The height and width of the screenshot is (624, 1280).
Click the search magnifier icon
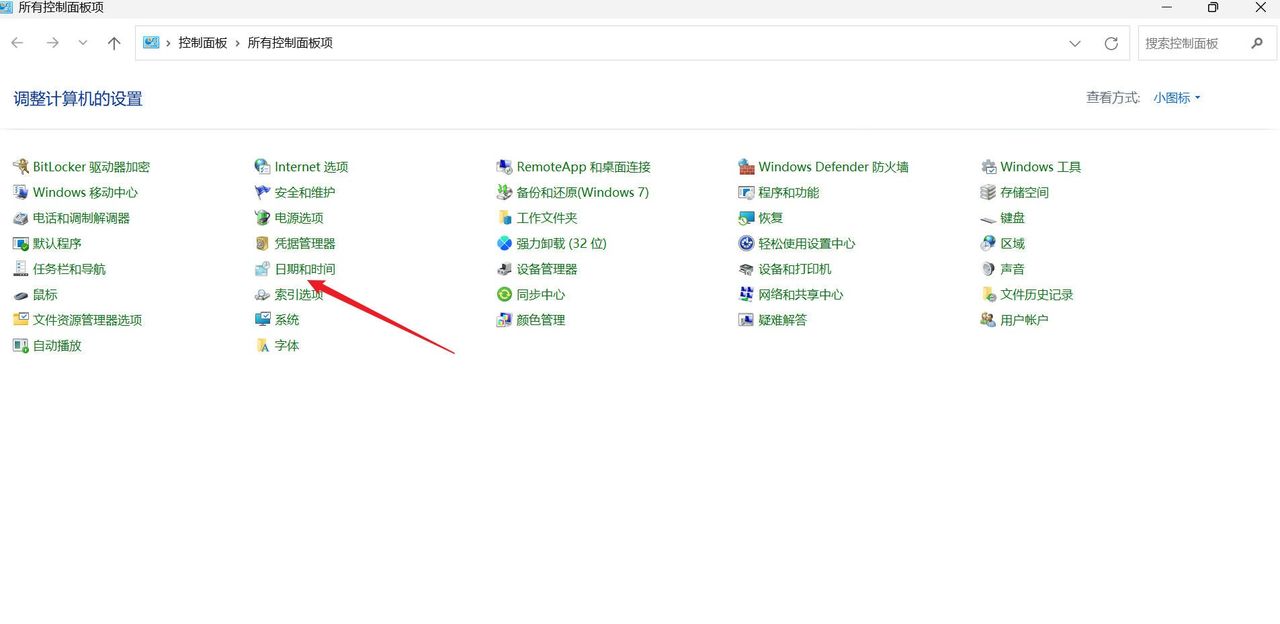click(x=1257, y=44)
